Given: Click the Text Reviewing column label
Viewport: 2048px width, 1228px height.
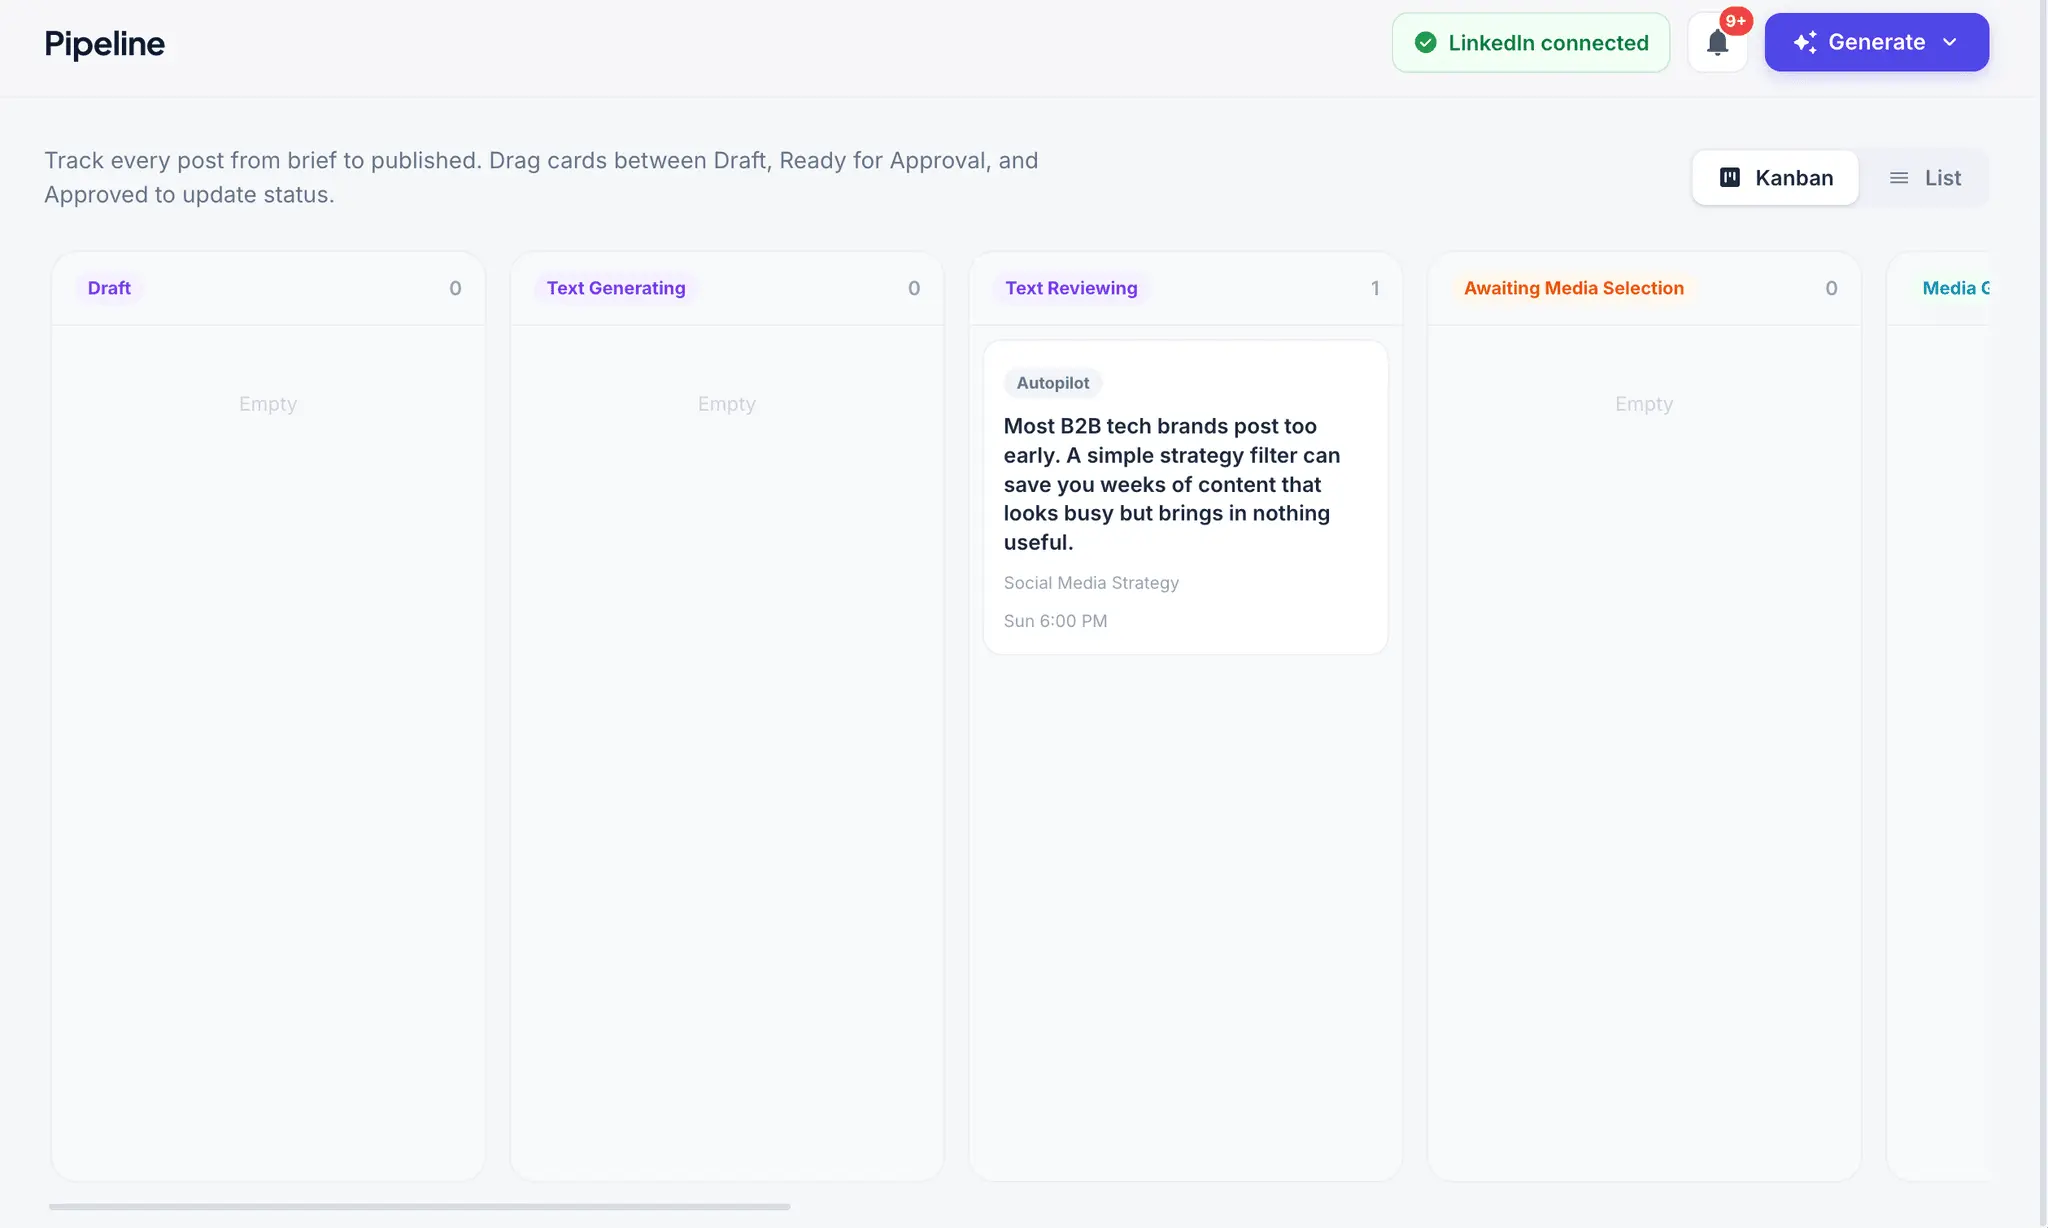Looking at the screenshot, I should click(1071, 288).
